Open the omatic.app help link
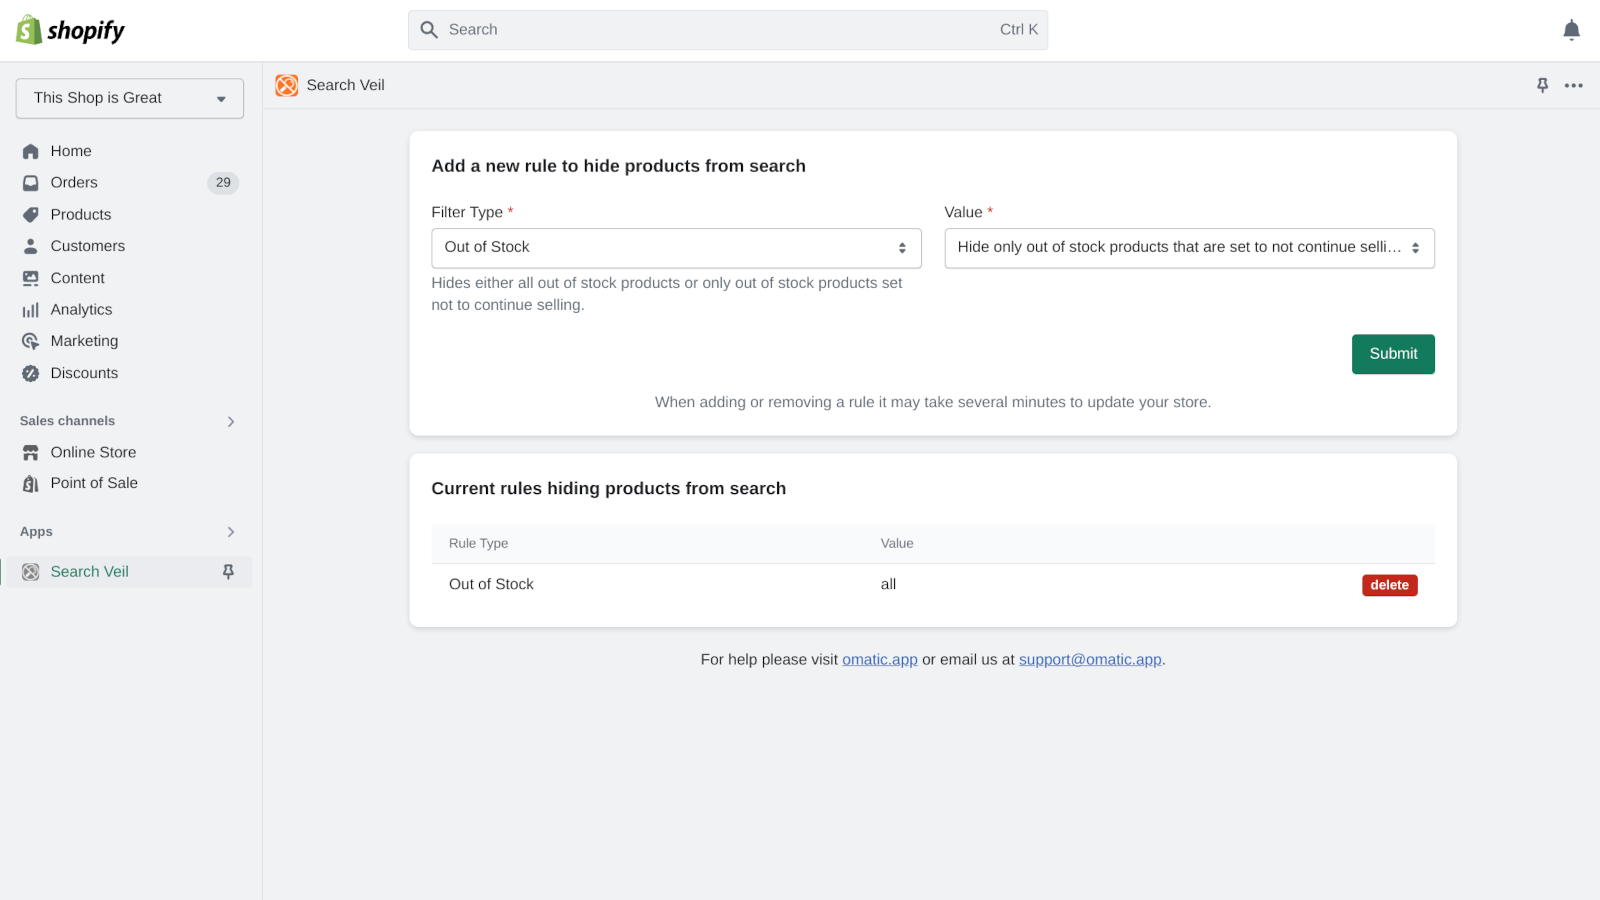Viewport: 1600px width, 900px height. pyautogui.click(x=879, y=659)
